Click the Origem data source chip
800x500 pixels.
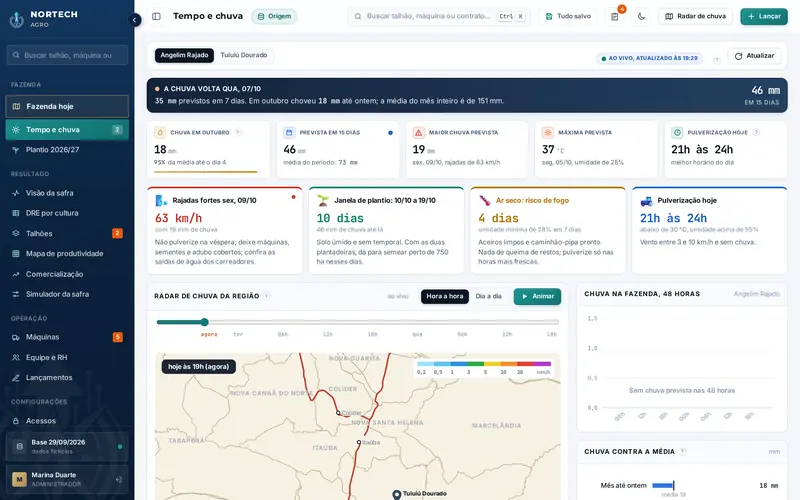coord(274,16)
